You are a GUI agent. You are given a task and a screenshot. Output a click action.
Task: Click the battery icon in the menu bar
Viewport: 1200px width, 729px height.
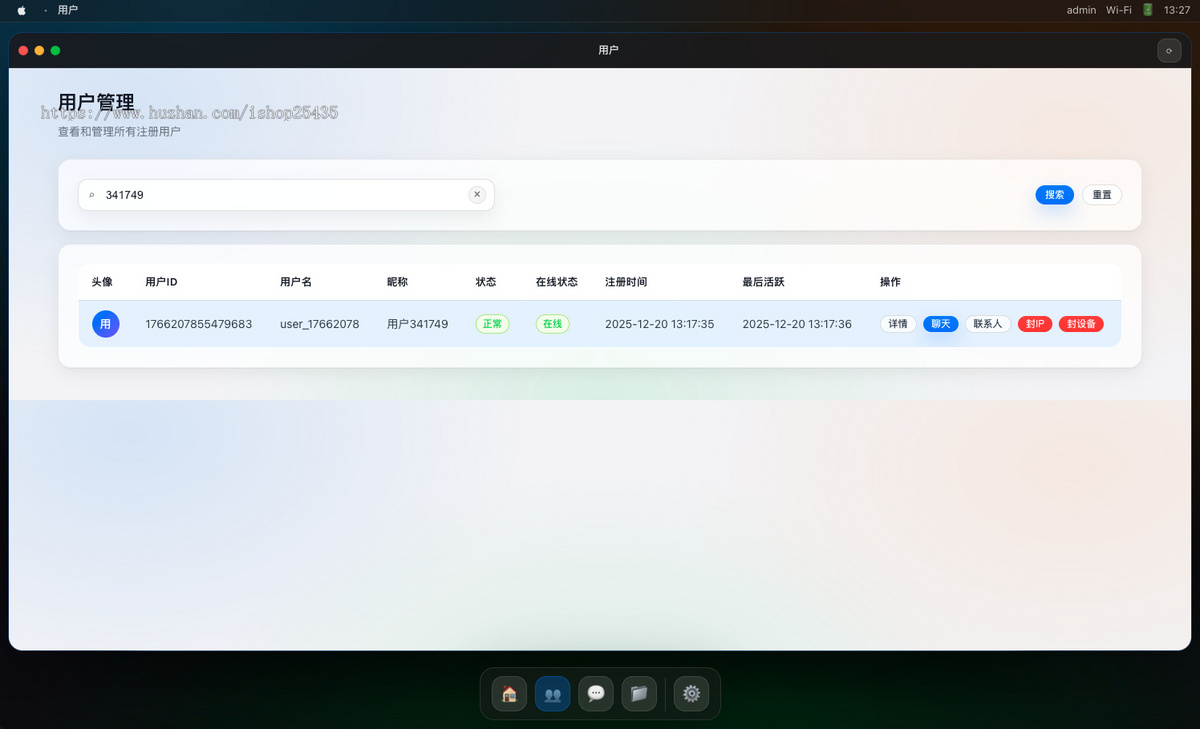[x=1147, y=10]
